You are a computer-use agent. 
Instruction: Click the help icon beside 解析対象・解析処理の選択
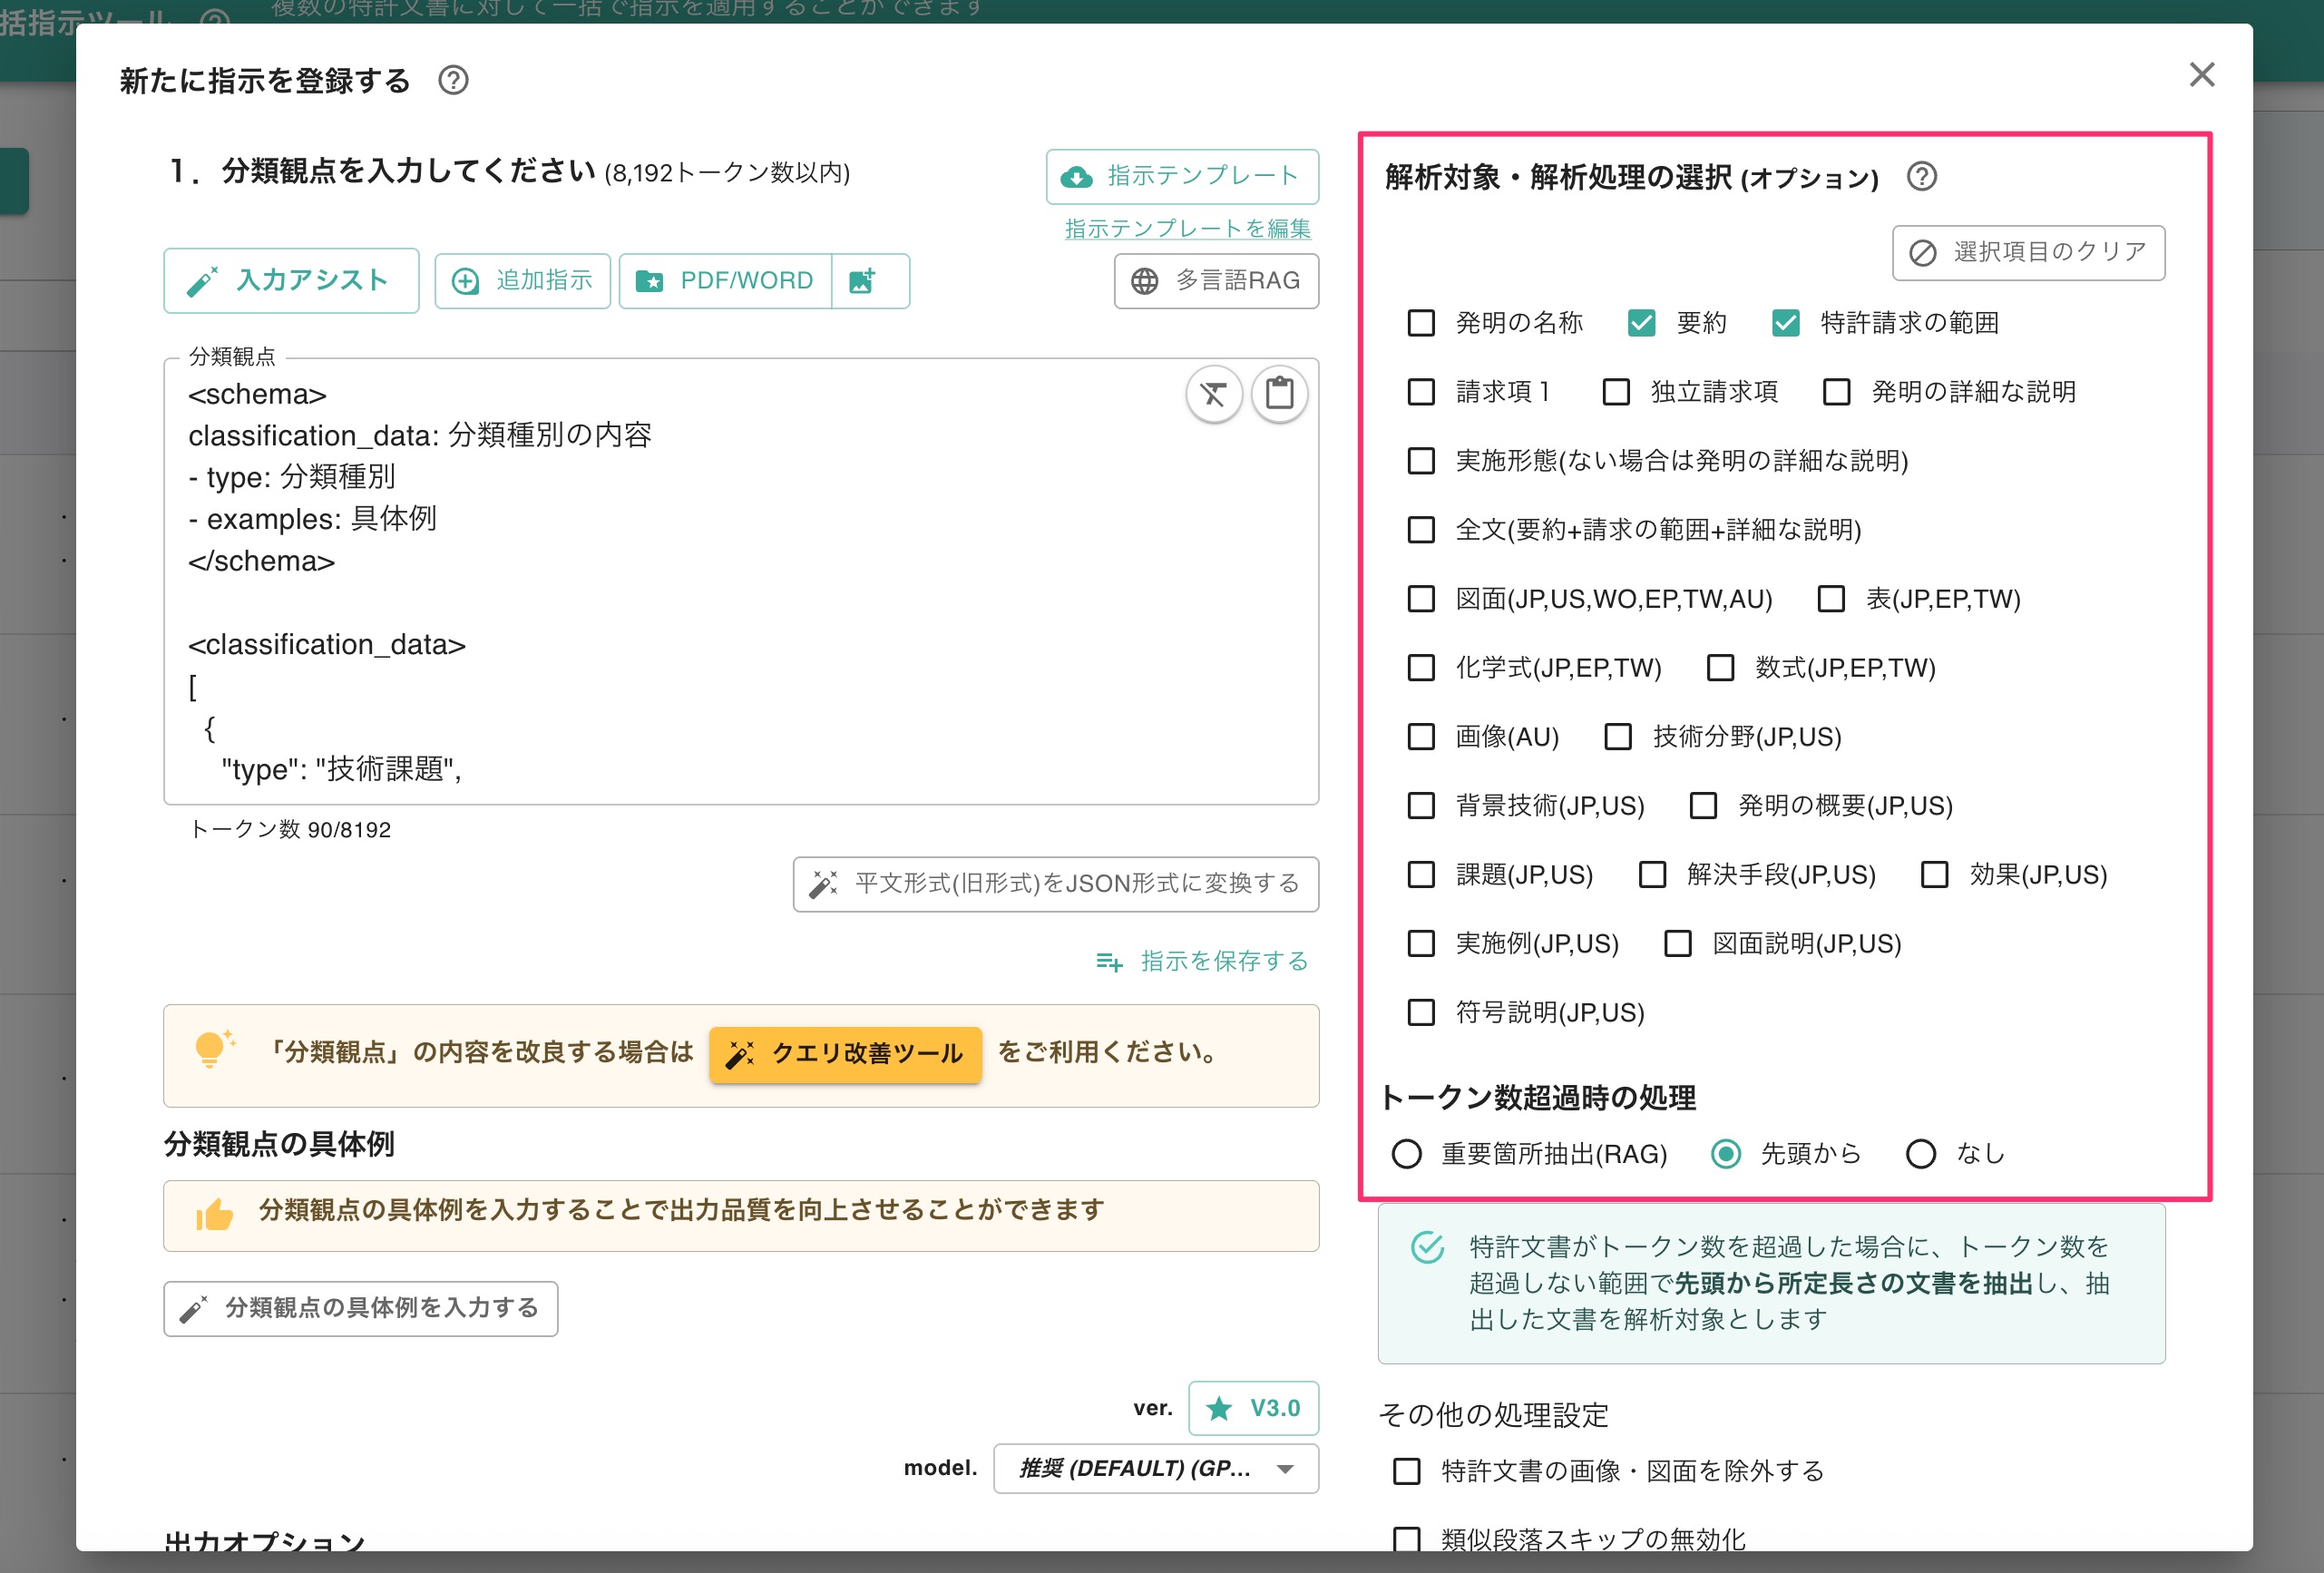click(x=1921, y=177)
